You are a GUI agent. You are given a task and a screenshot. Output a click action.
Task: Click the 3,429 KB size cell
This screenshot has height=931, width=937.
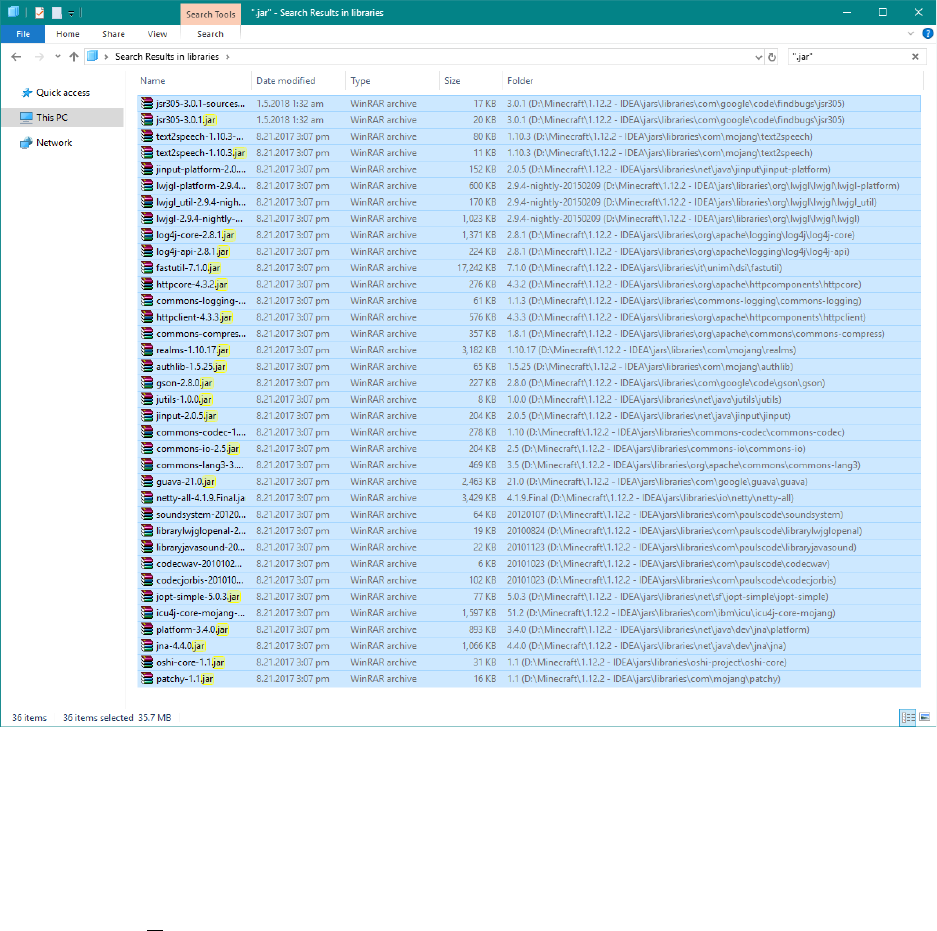pyautogui.click(x=479, y=498)
